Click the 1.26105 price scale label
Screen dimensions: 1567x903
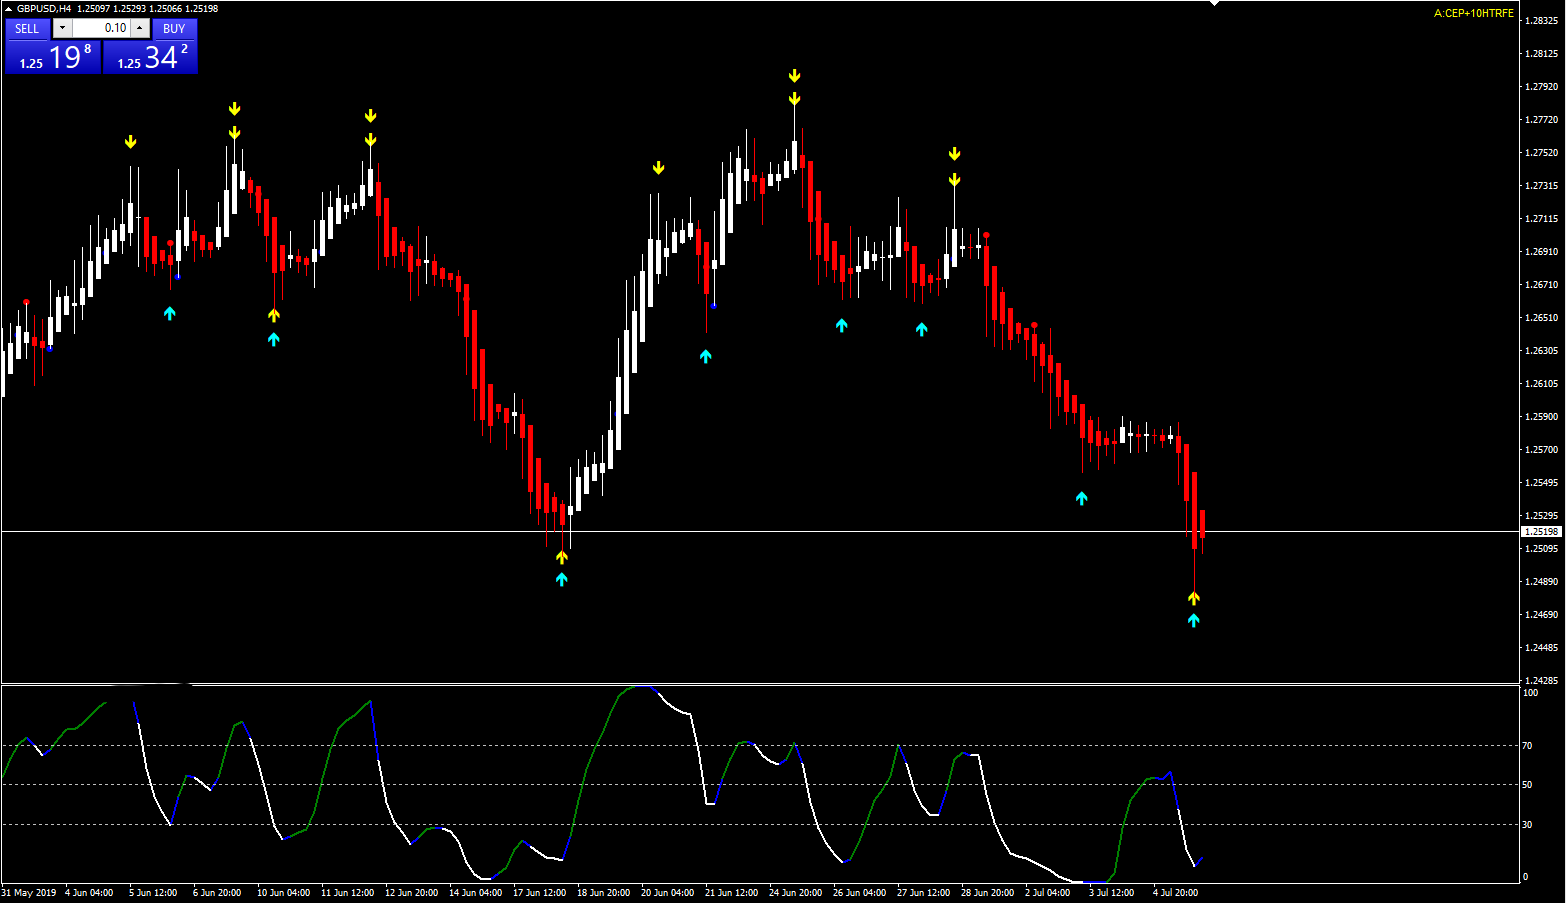pyautogui.click(x=1541, y=384)
